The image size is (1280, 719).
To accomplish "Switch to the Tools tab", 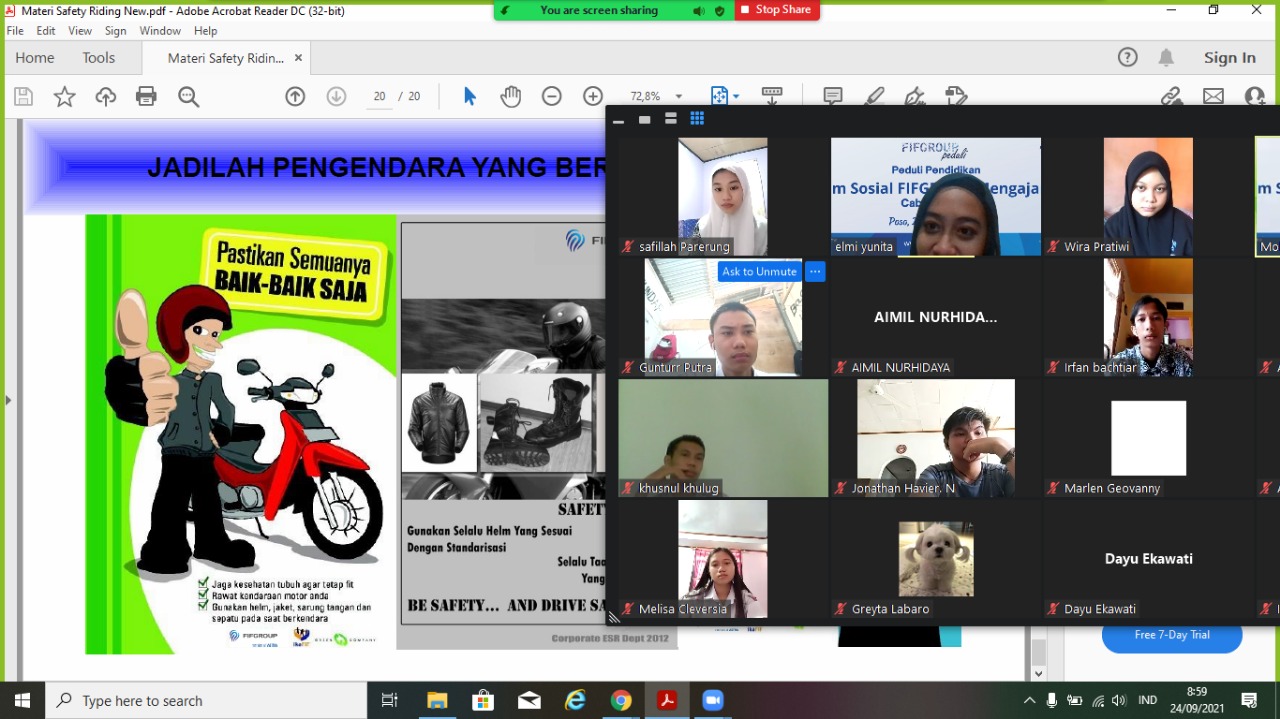I will (x=99, y=57).
